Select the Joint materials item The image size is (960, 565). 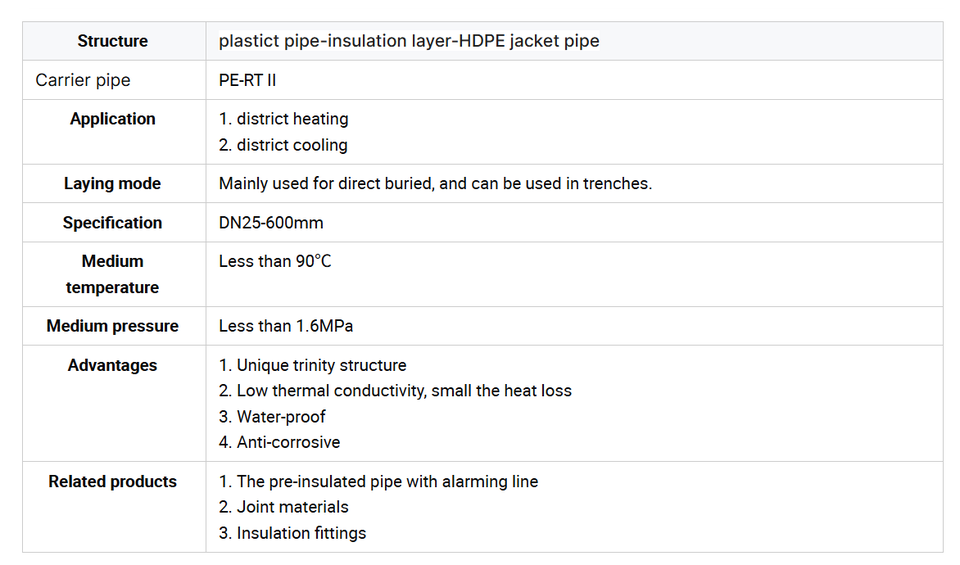pyautogui.click(x=283, y=507)
